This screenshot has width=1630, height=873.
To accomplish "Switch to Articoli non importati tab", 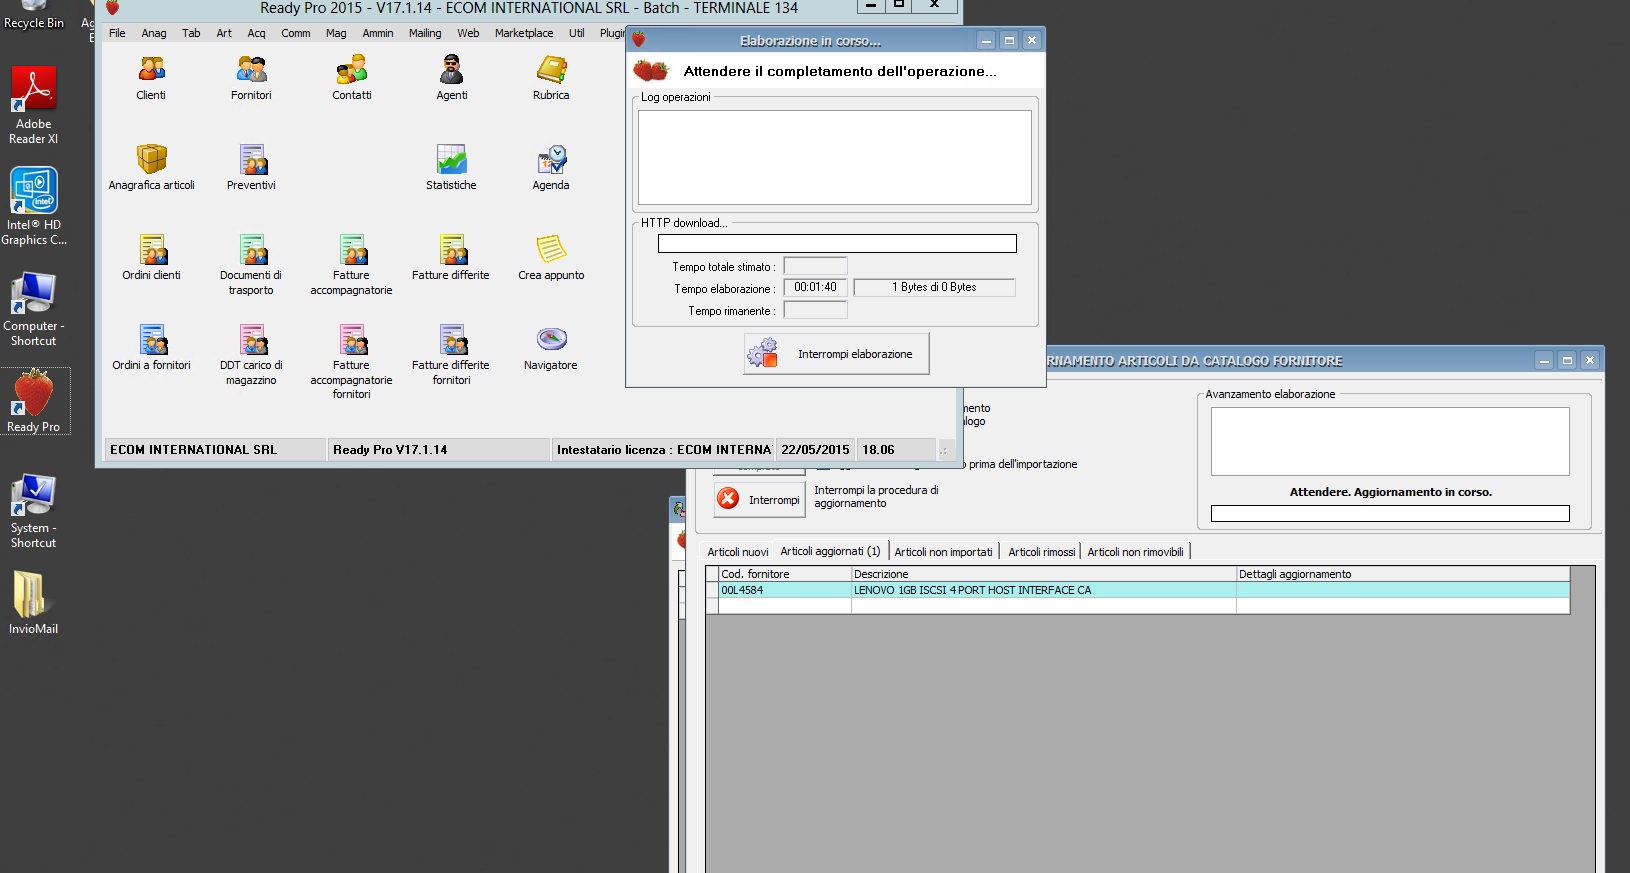I will pos(943,552).
